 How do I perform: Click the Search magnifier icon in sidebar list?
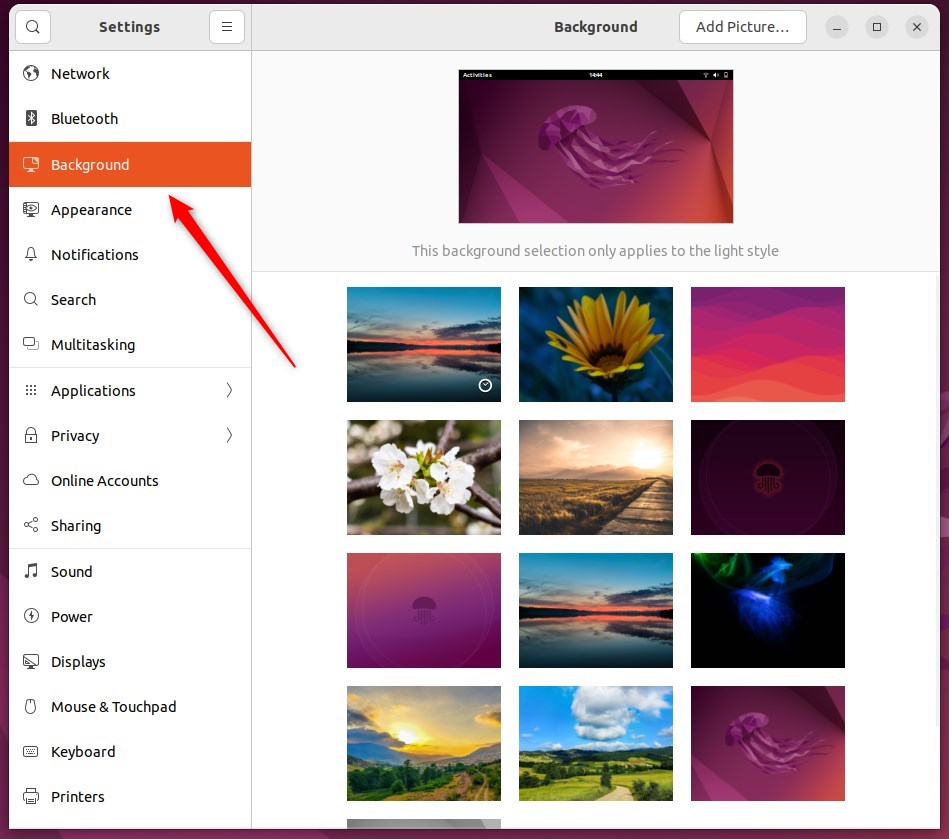click(31, 299)
